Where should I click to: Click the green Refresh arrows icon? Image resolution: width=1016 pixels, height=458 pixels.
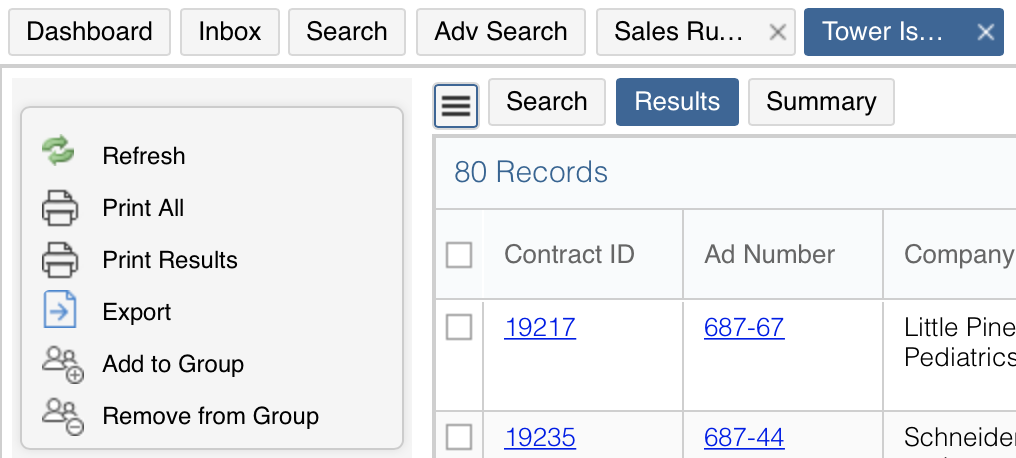(x=58, y=151)
